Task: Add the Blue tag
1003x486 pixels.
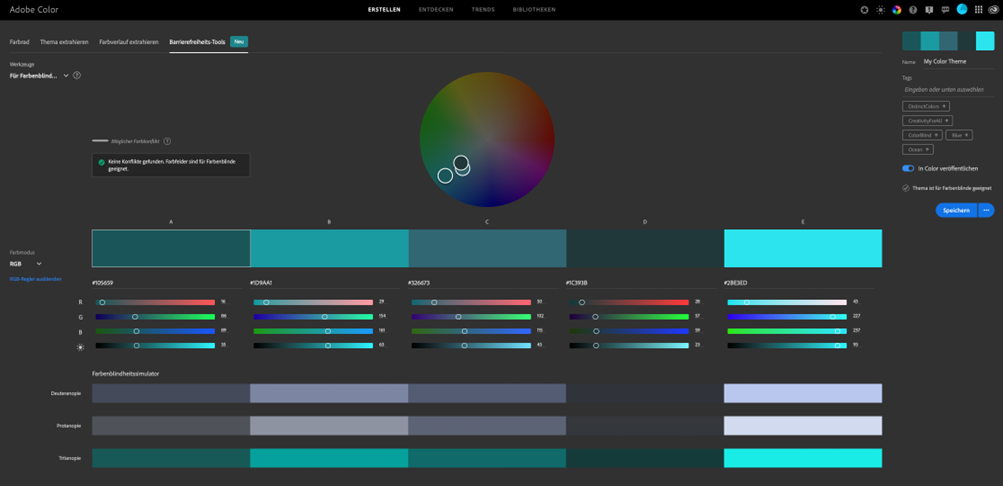Action: [x=959, y=135]
